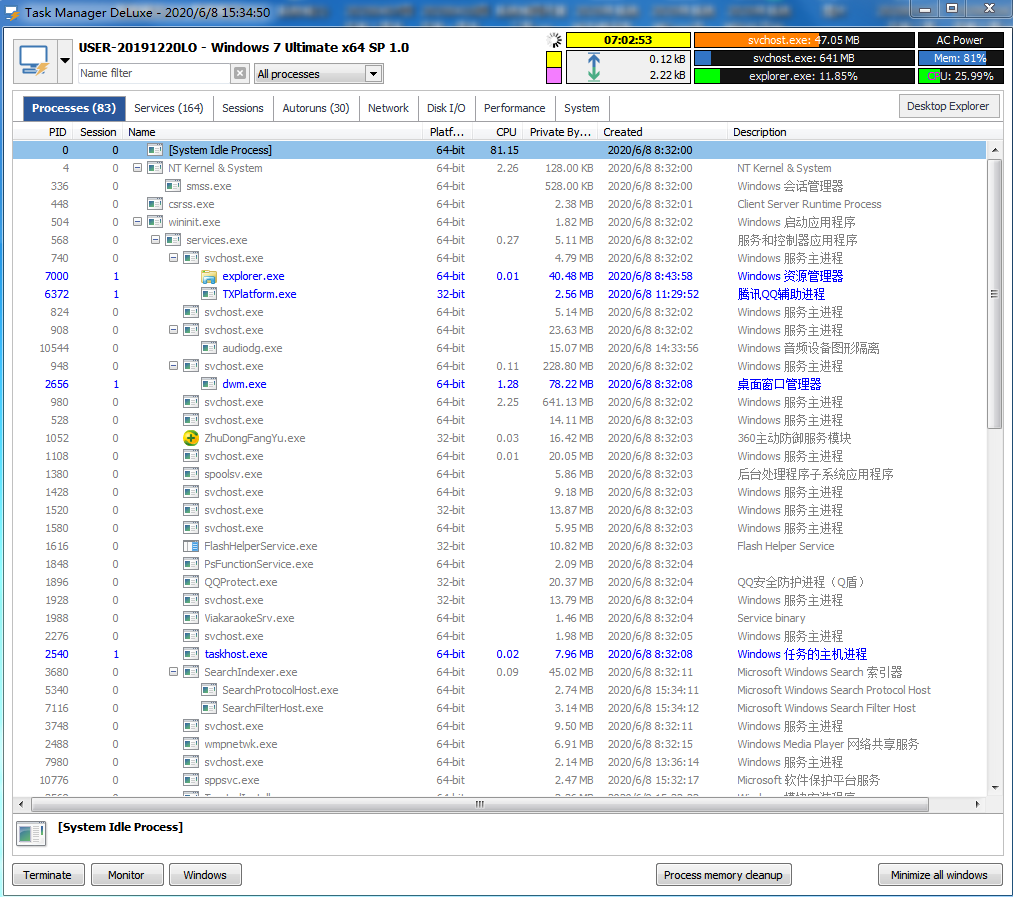The image size is (1013, 897).
Task: Click the vertical scrollbar down arrow
Action: point(995,788)
